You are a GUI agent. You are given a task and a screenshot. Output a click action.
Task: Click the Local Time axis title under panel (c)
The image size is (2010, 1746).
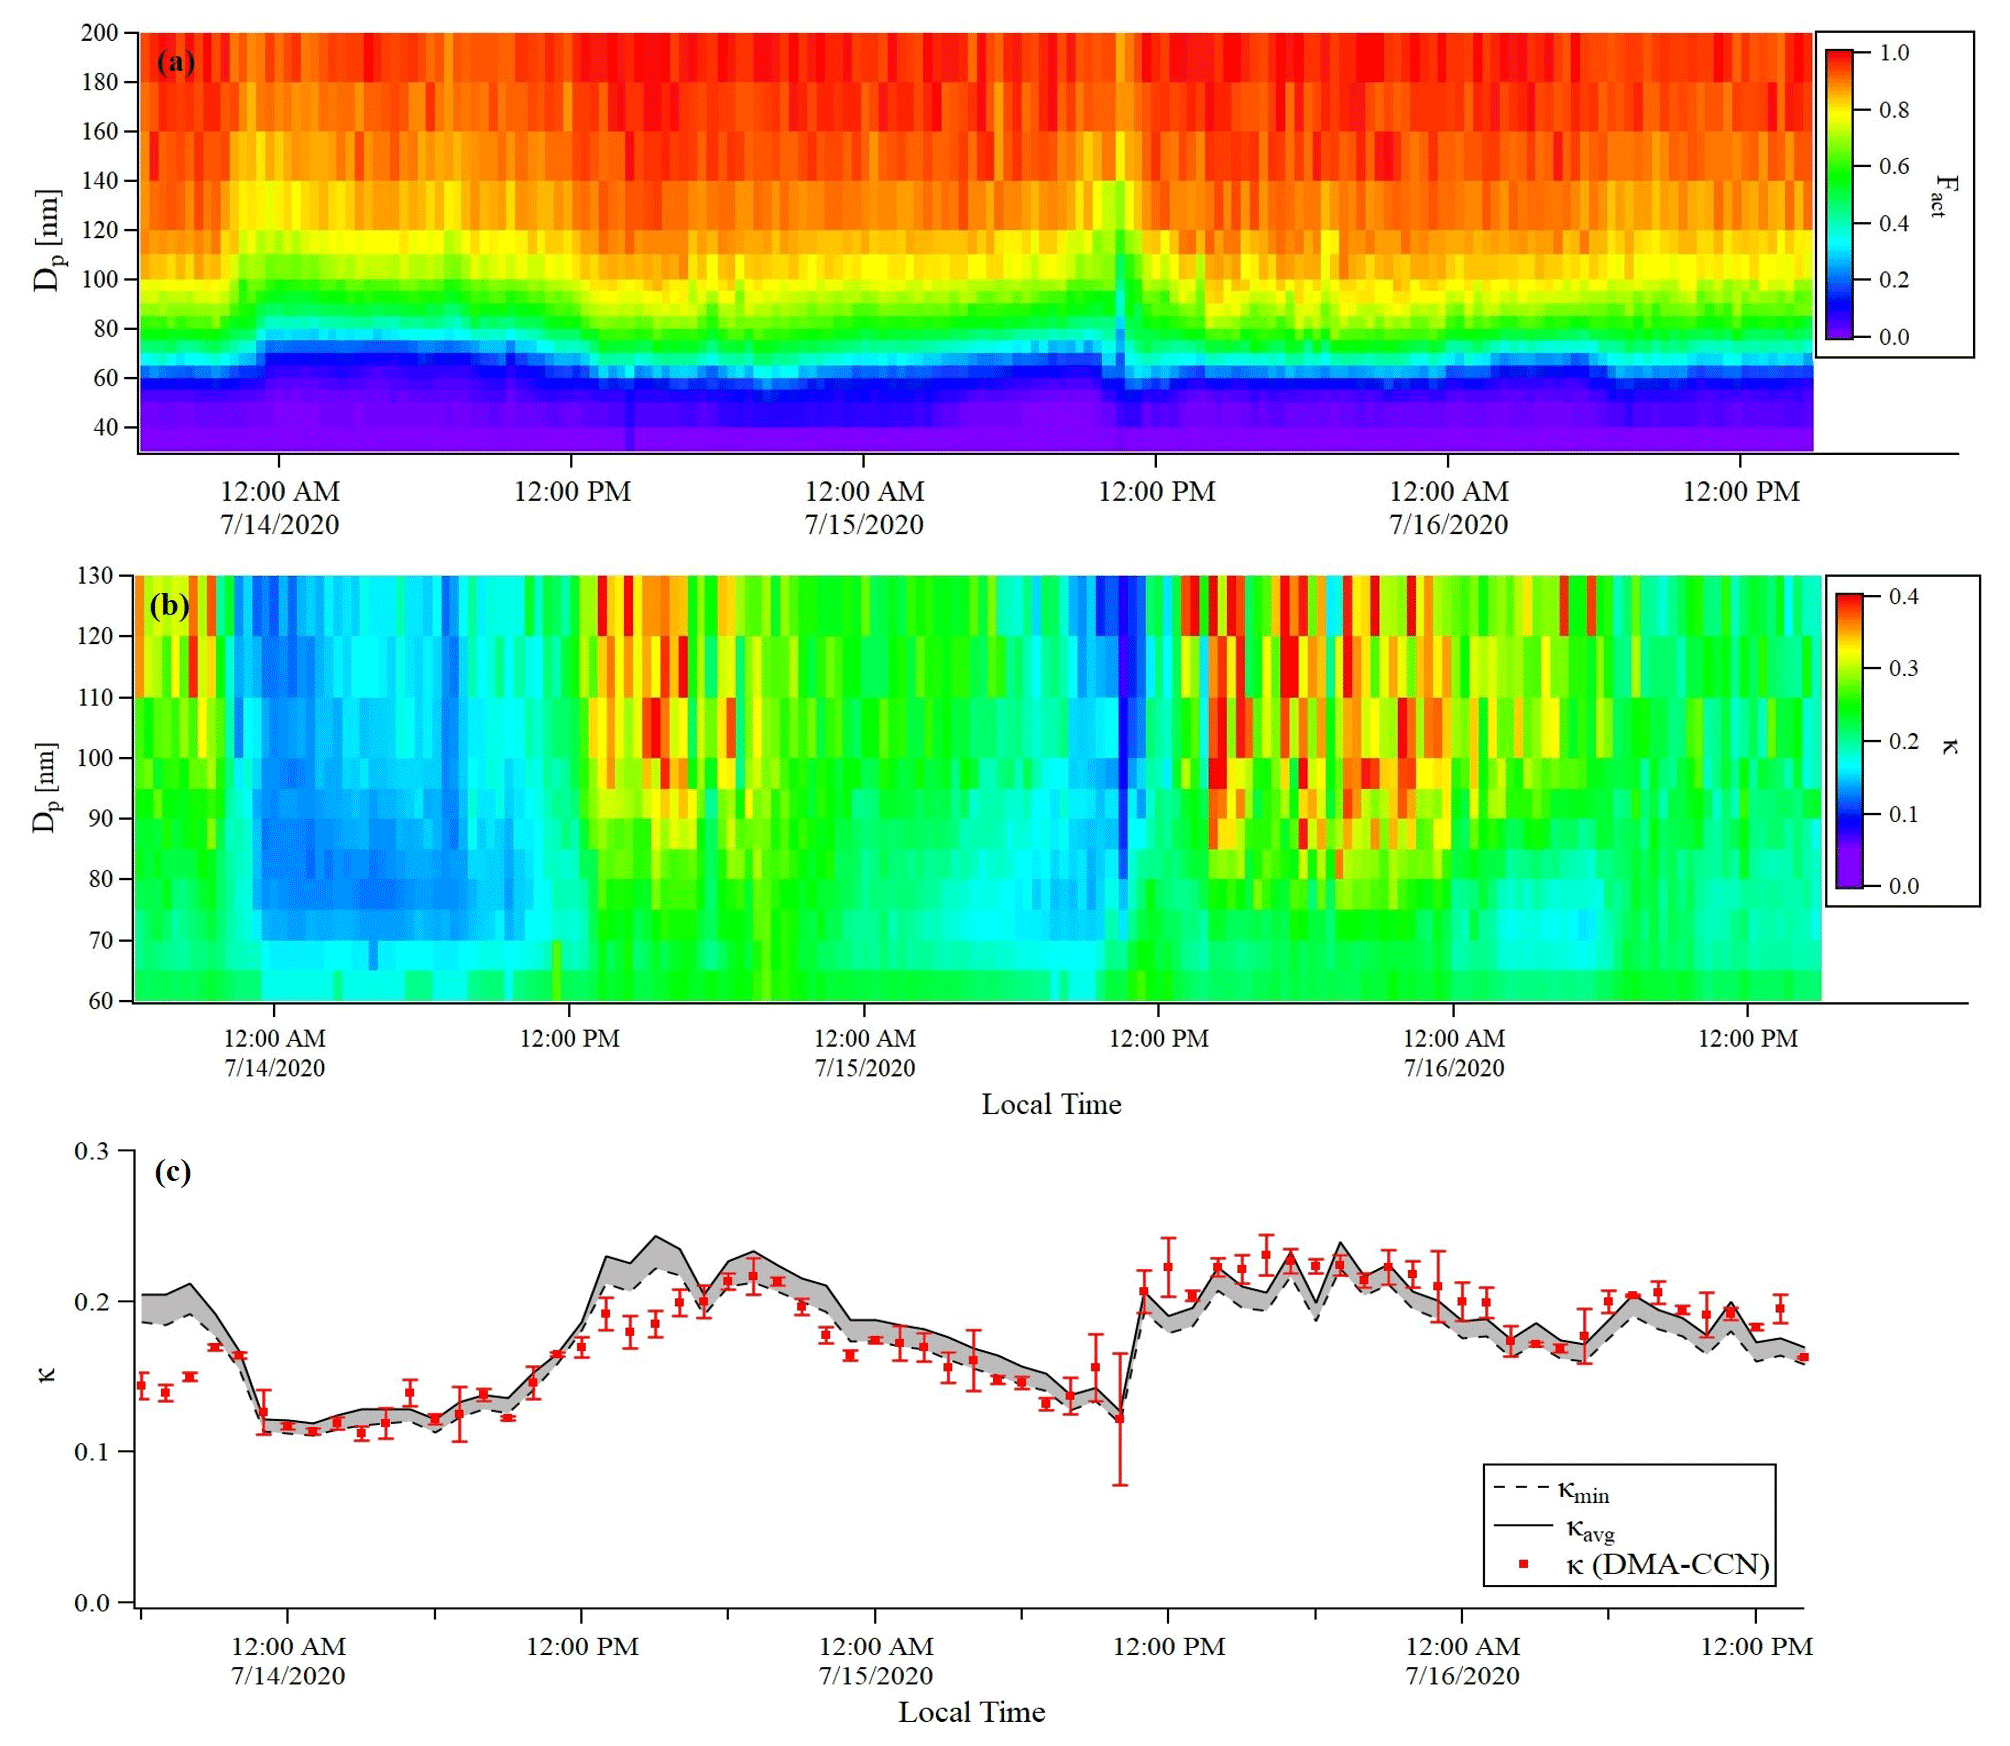point(971,1713)
